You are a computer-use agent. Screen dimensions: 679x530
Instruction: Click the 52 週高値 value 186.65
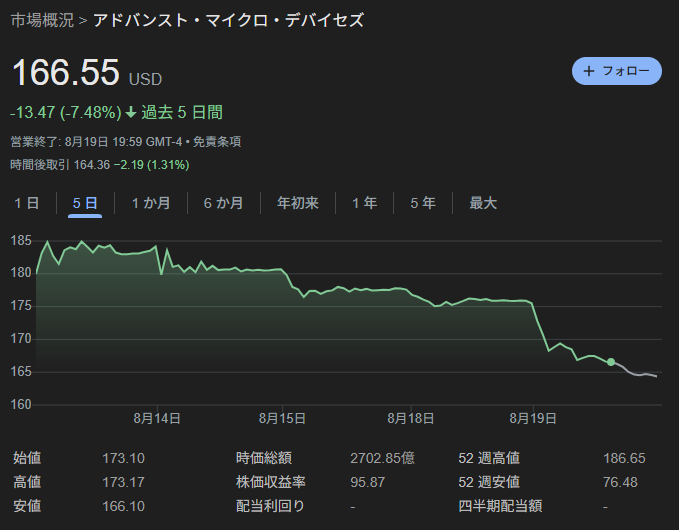pos(624,458)
